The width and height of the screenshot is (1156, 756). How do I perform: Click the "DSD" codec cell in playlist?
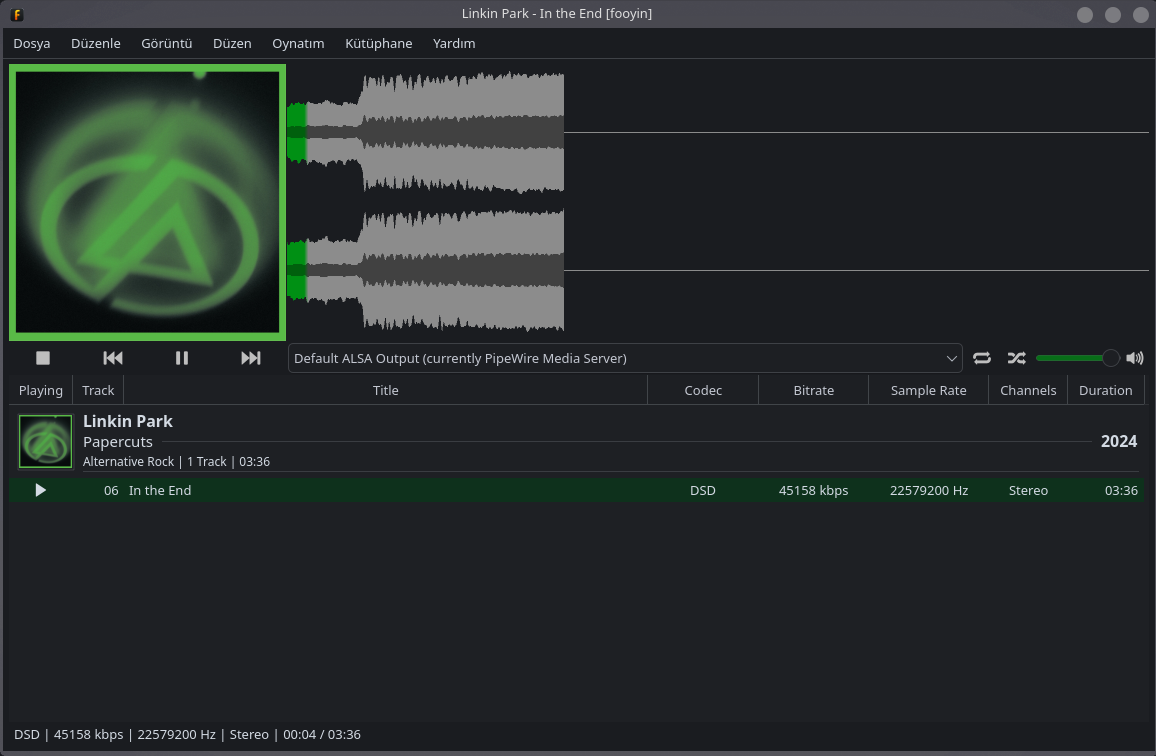[703, 490]
